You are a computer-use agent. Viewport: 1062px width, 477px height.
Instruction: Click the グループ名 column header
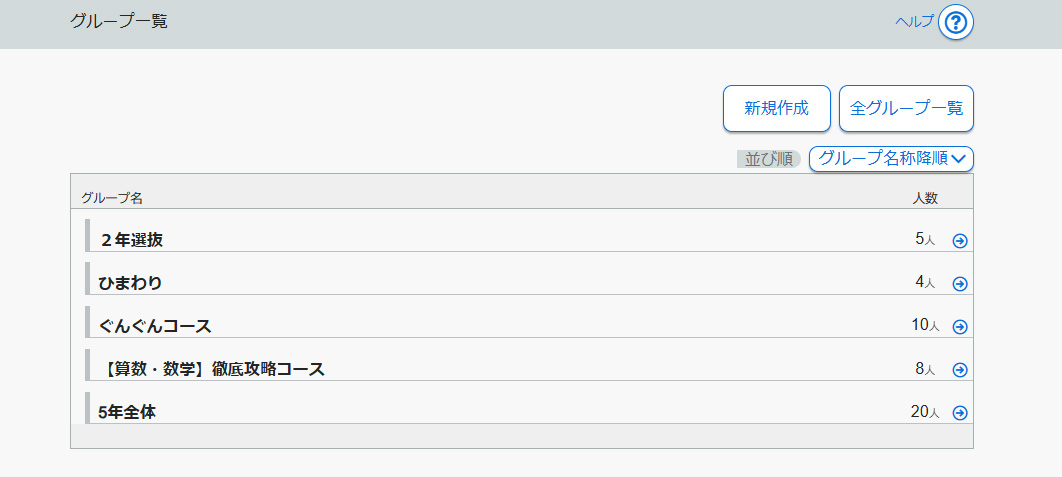tap(112, 198)
